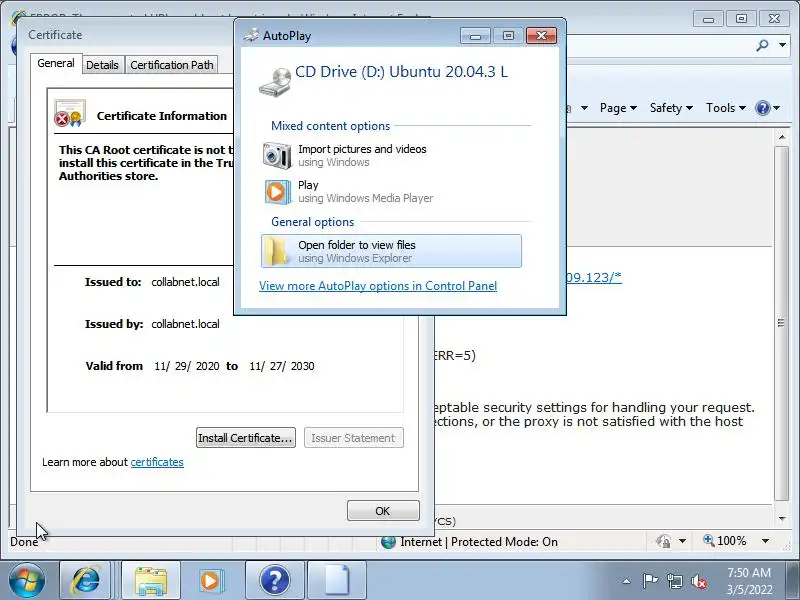The image size is (800, 600).
Task: Switch to the Certification Path tab
Action: [x=171, y=65]
